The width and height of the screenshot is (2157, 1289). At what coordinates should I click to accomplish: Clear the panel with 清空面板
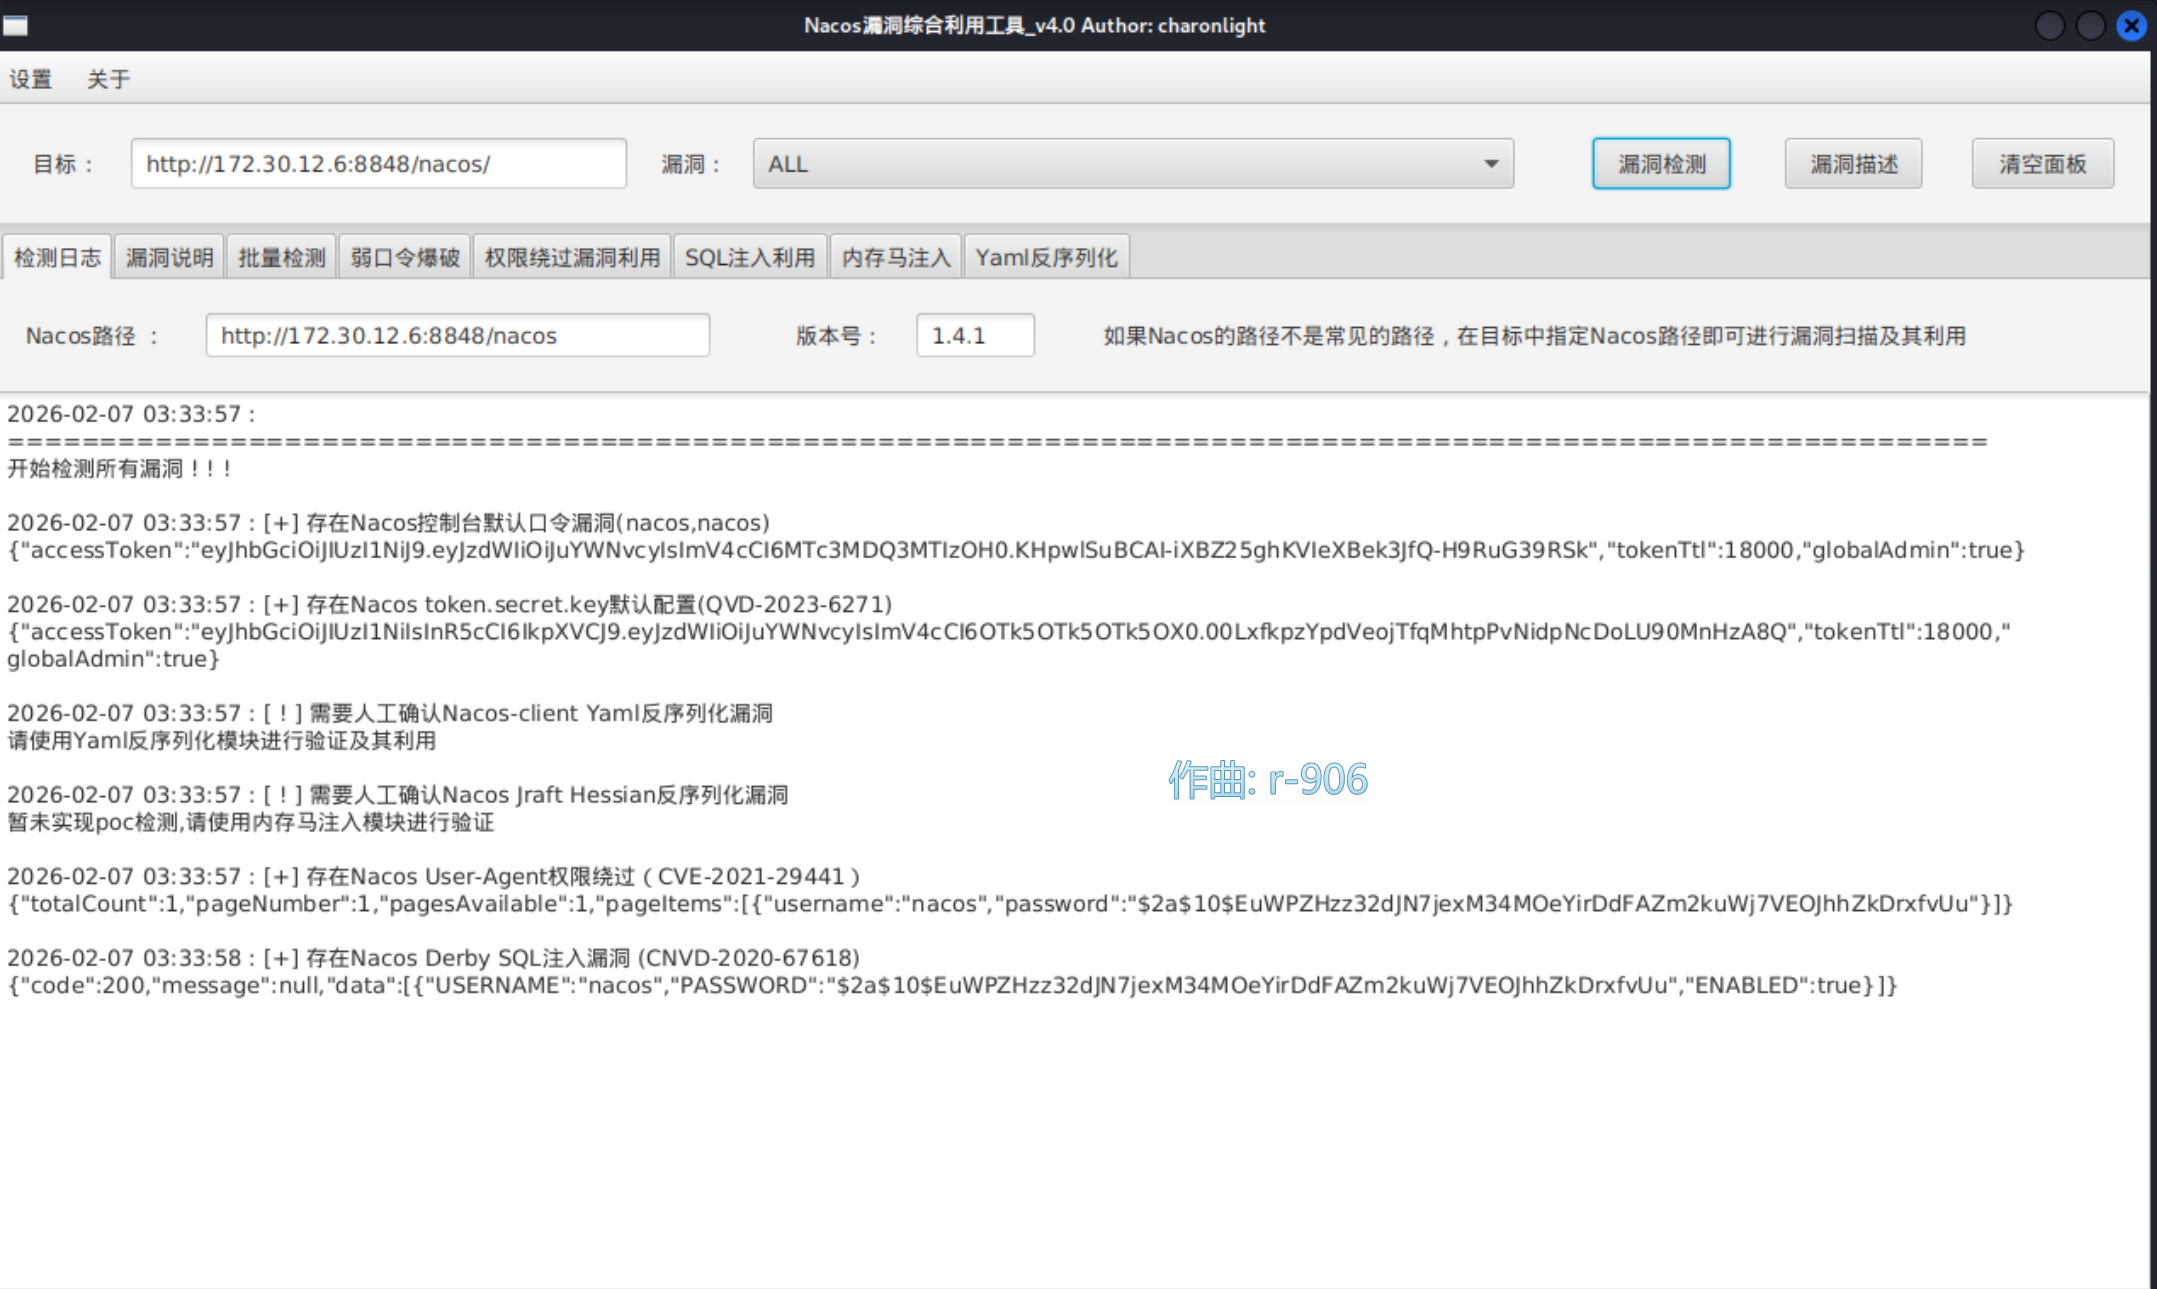[x=2042, y=164]
